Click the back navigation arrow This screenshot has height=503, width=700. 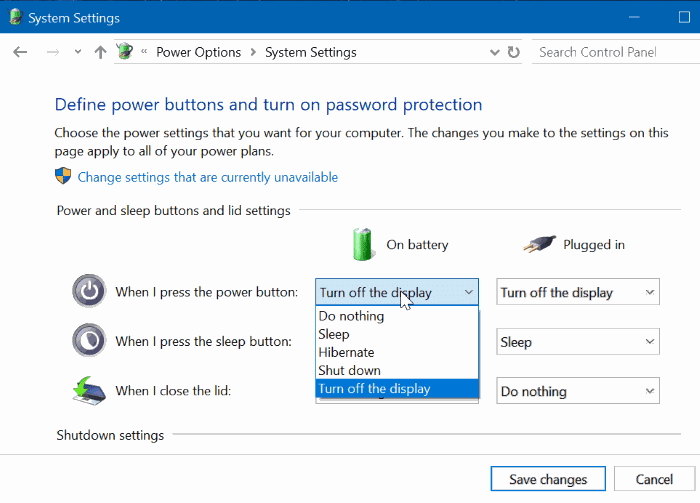20,52
